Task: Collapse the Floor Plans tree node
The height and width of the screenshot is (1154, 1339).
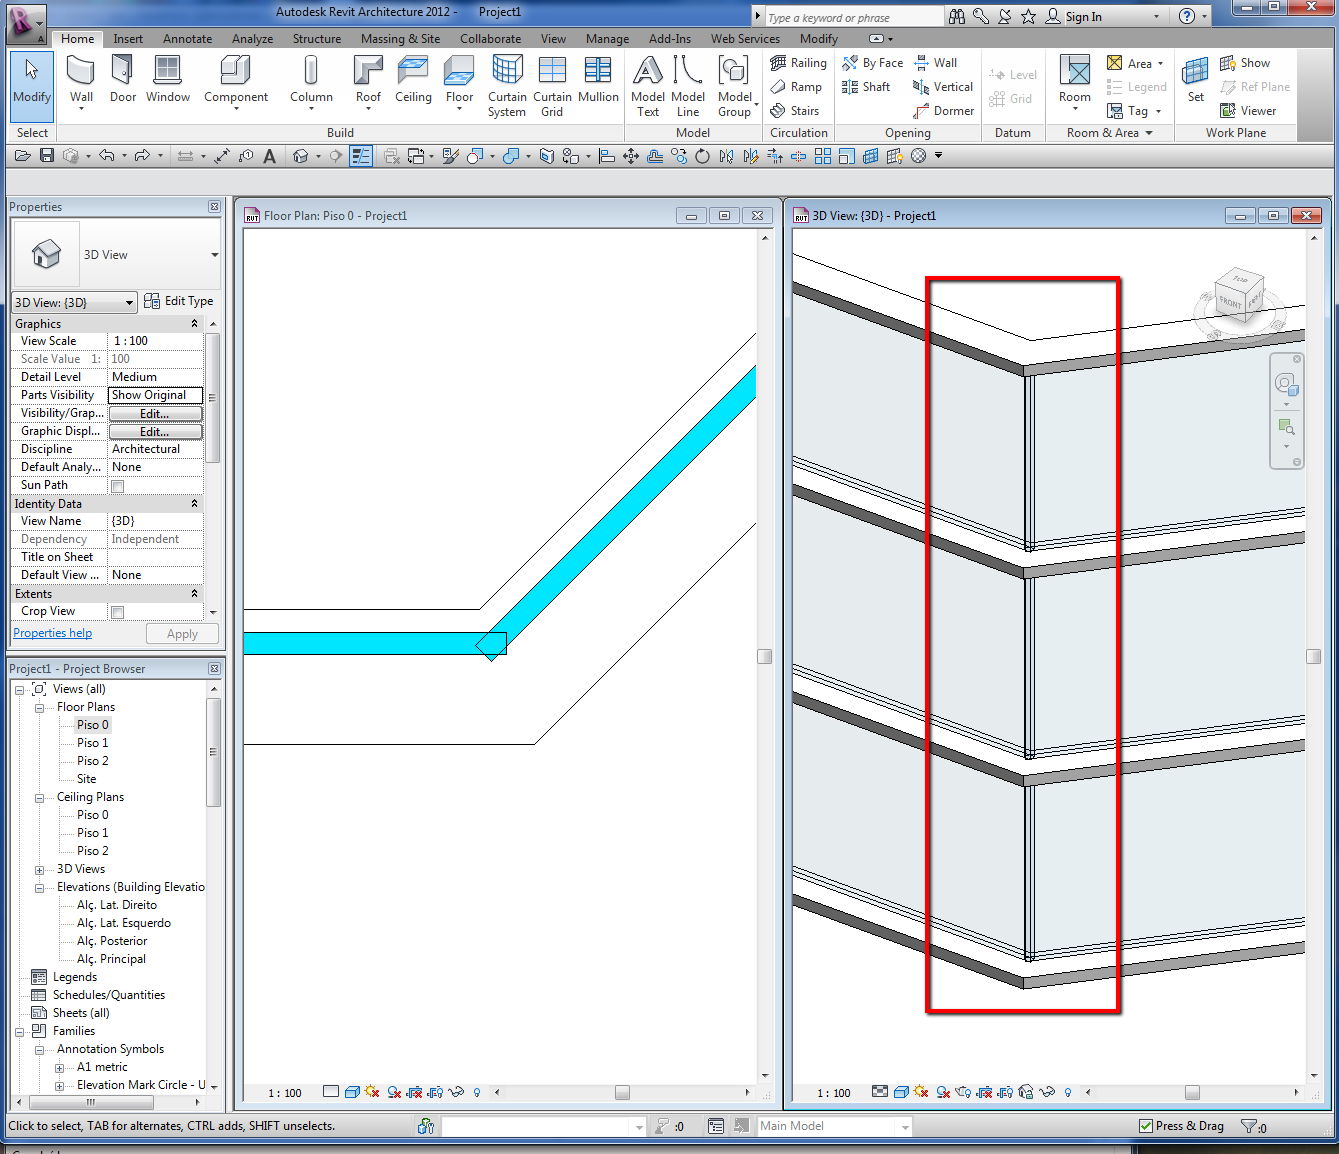Action: pos(39,708)
